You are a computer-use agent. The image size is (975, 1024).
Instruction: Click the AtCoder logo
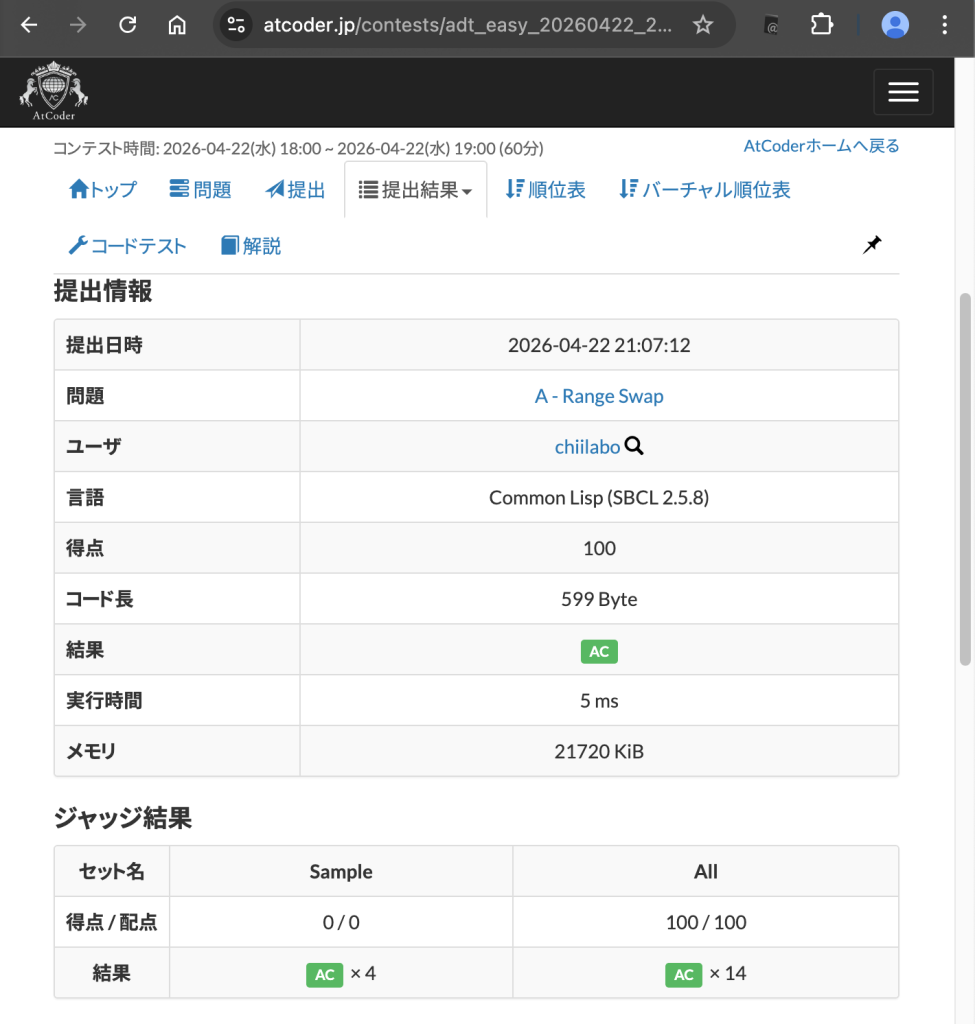click(53, 91)
